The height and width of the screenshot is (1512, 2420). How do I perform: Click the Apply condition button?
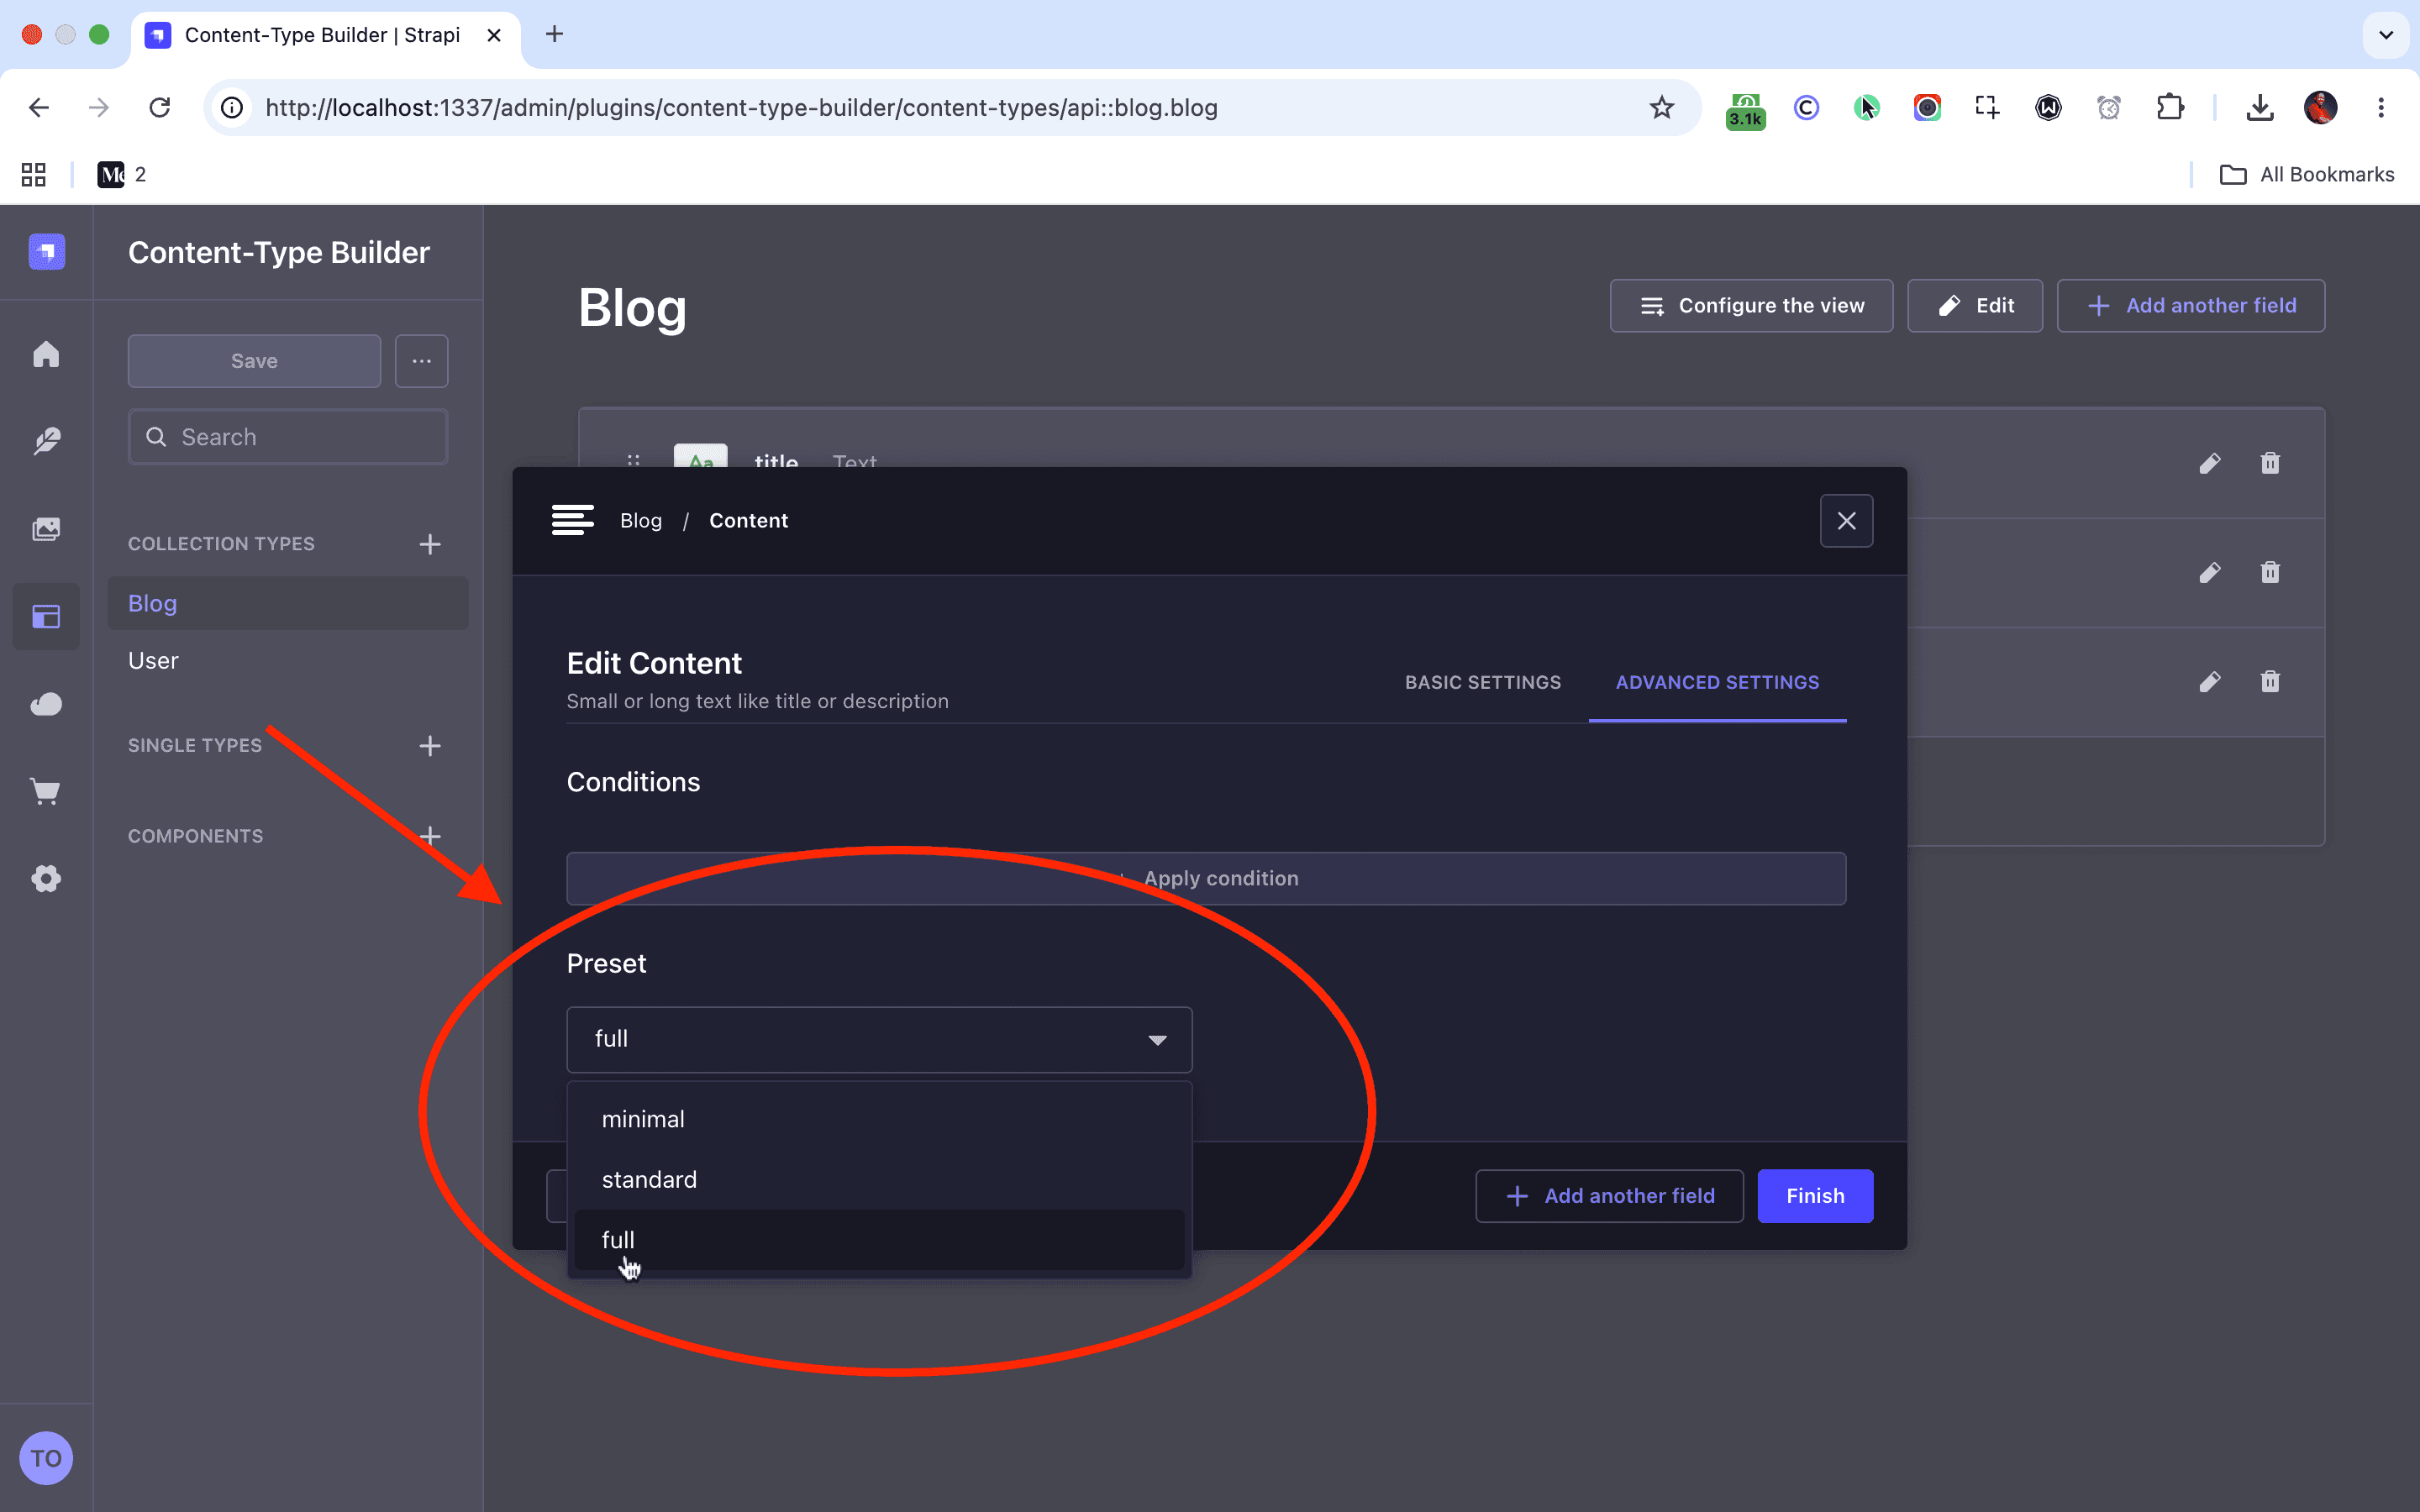click(x=1206, y=878)
